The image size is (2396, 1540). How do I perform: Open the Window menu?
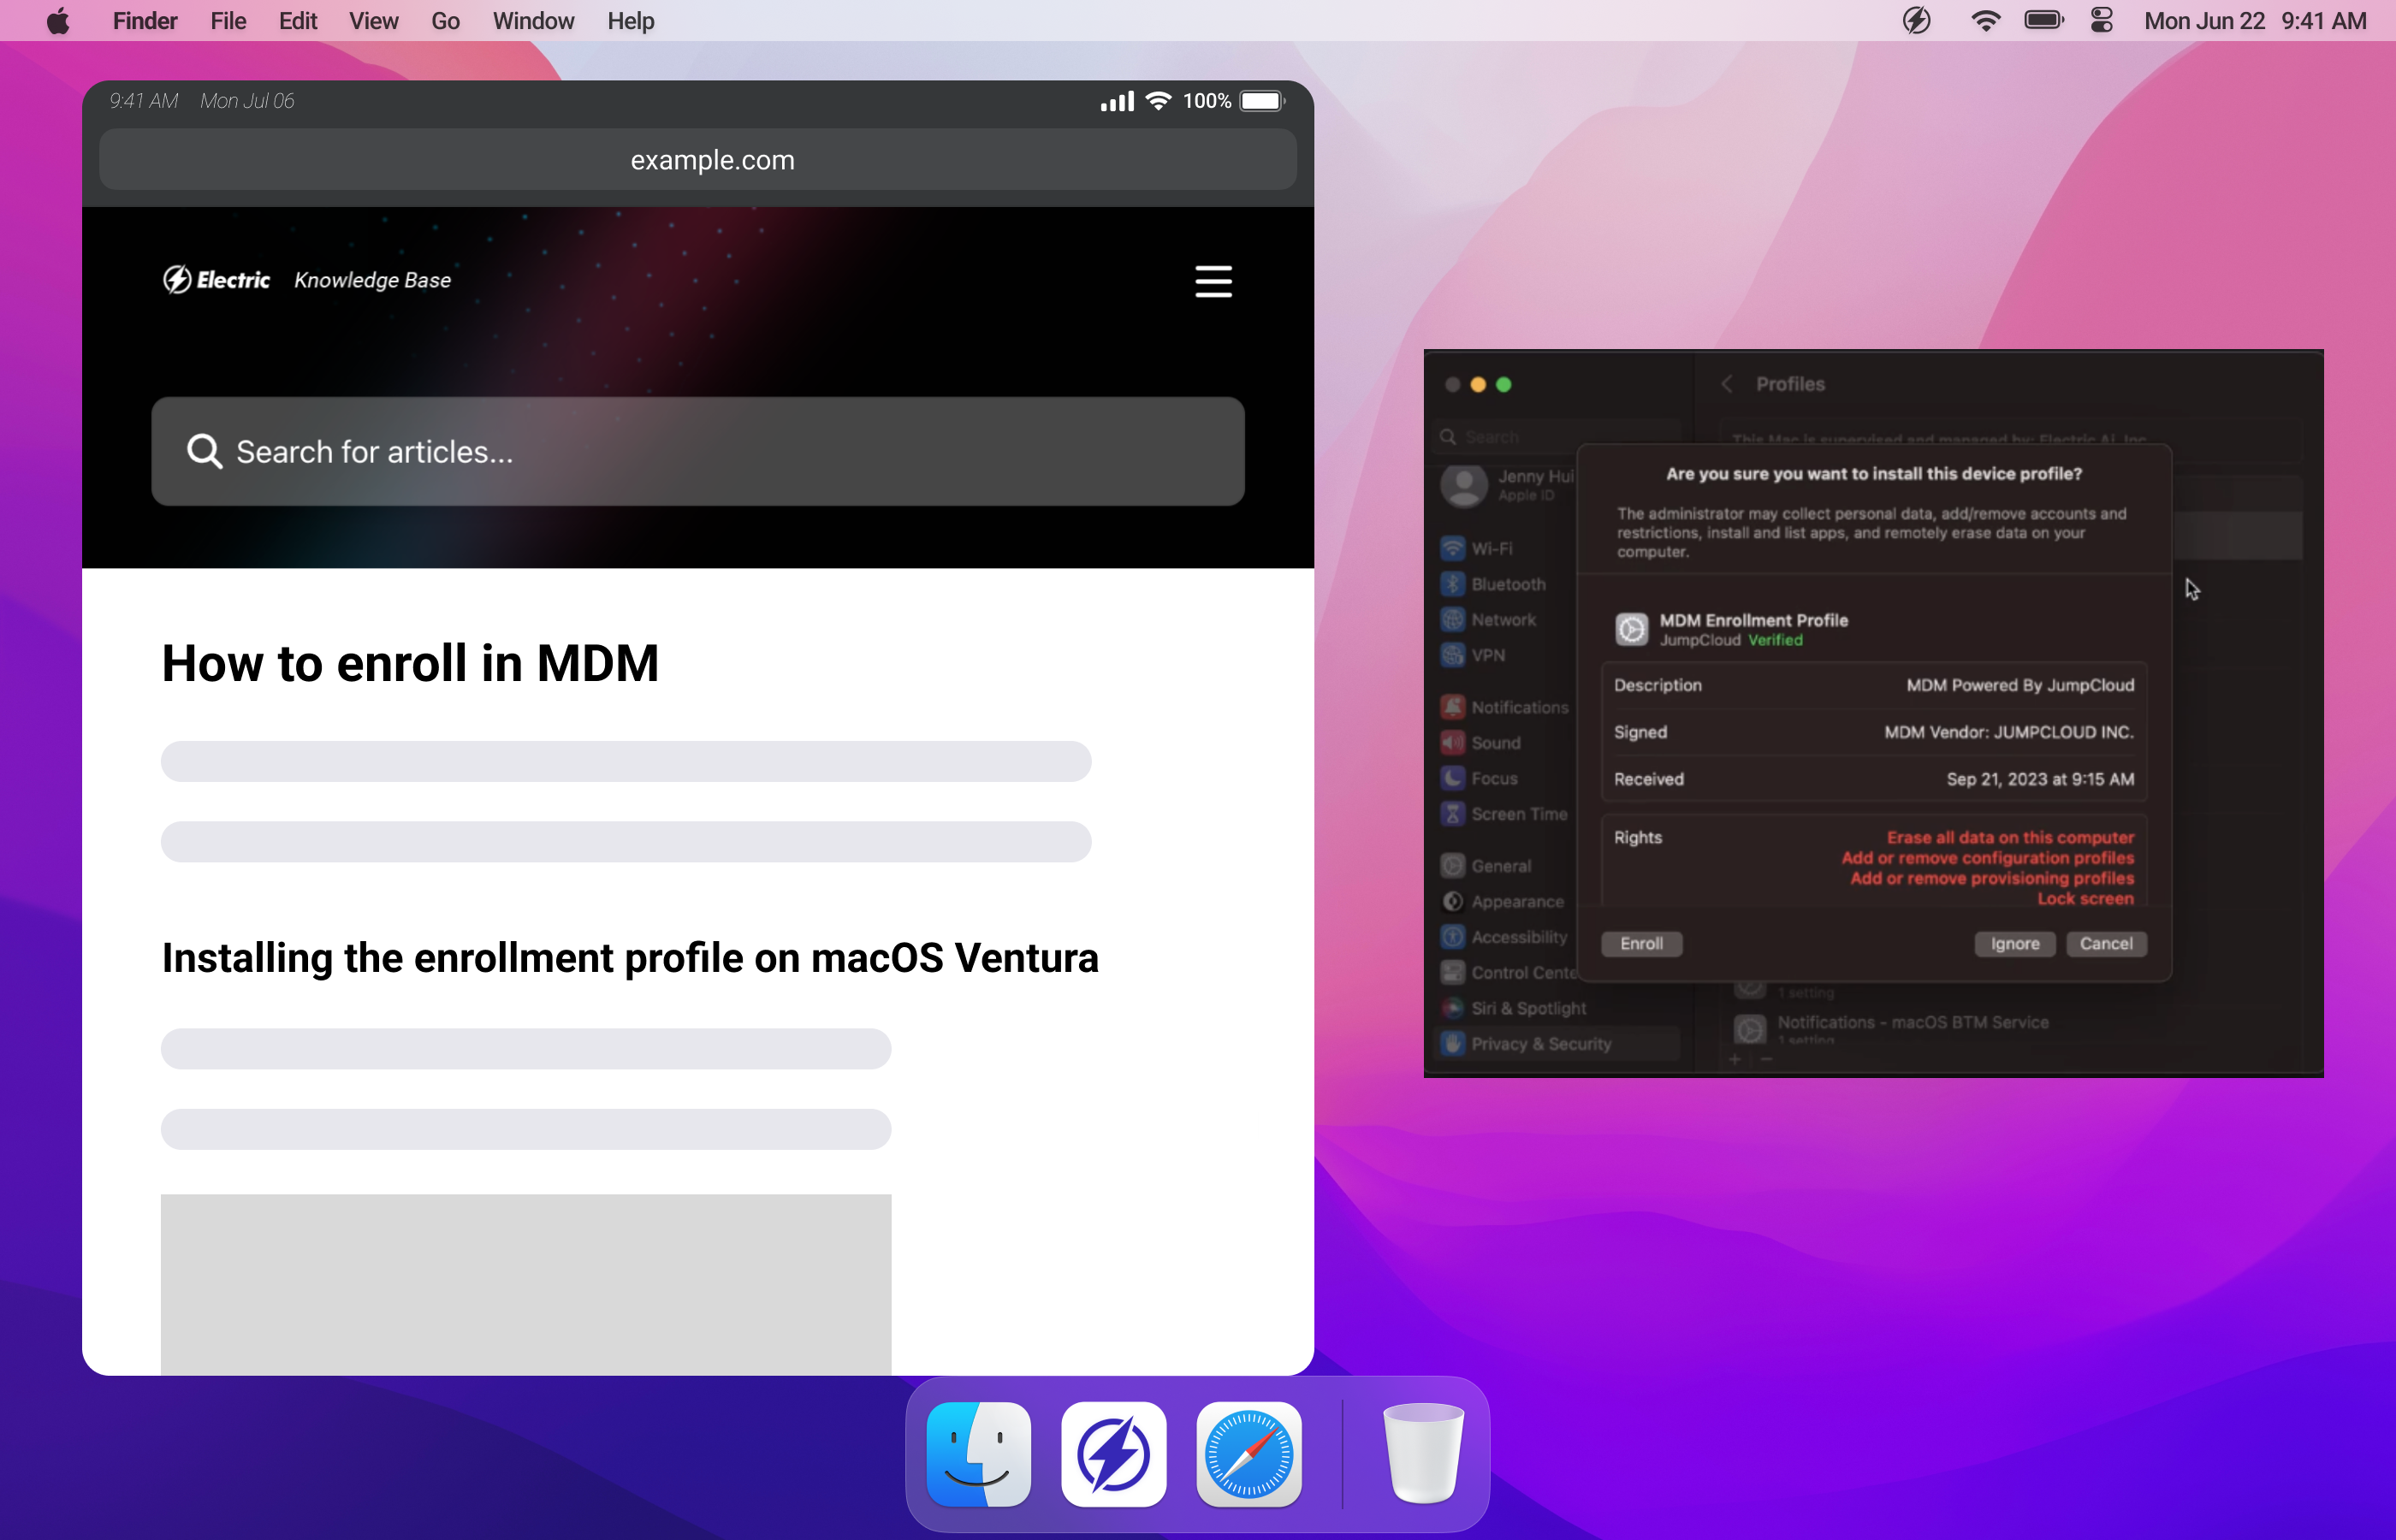click(533, 21)
